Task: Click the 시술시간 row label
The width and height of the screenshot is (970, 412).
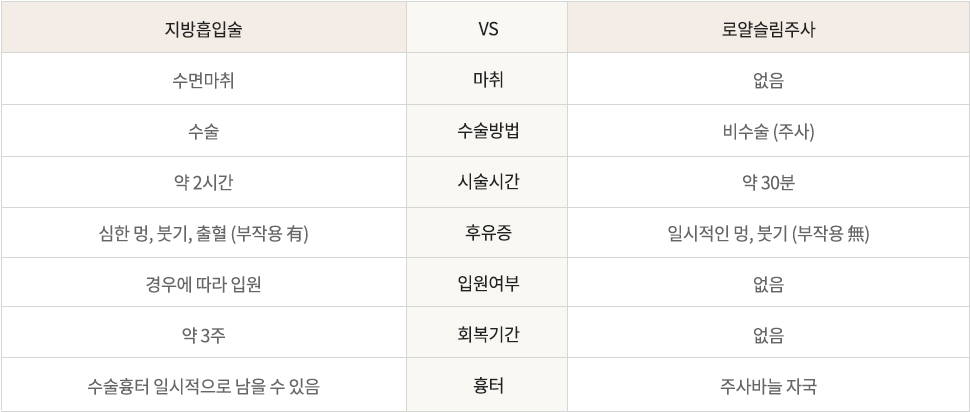Action: (488, 183)
